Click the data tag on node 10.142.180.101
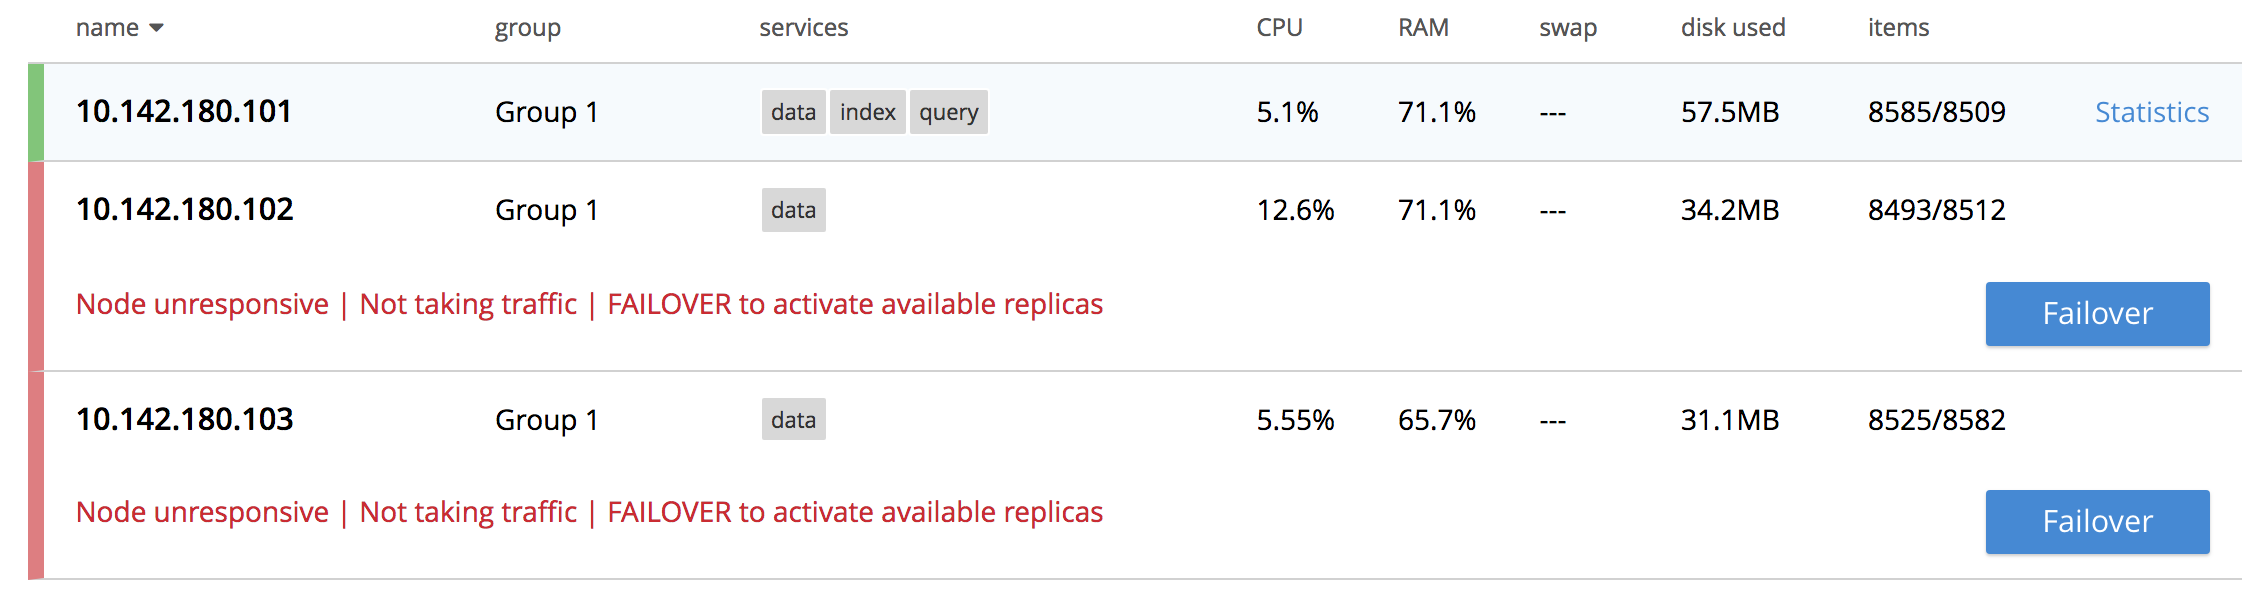The image size is (2242, 614). [793, 112]
